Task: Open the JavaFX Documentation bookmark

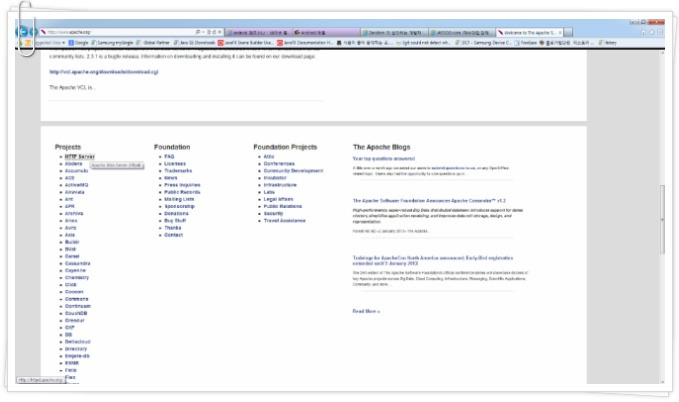Action: click(305, 43)
